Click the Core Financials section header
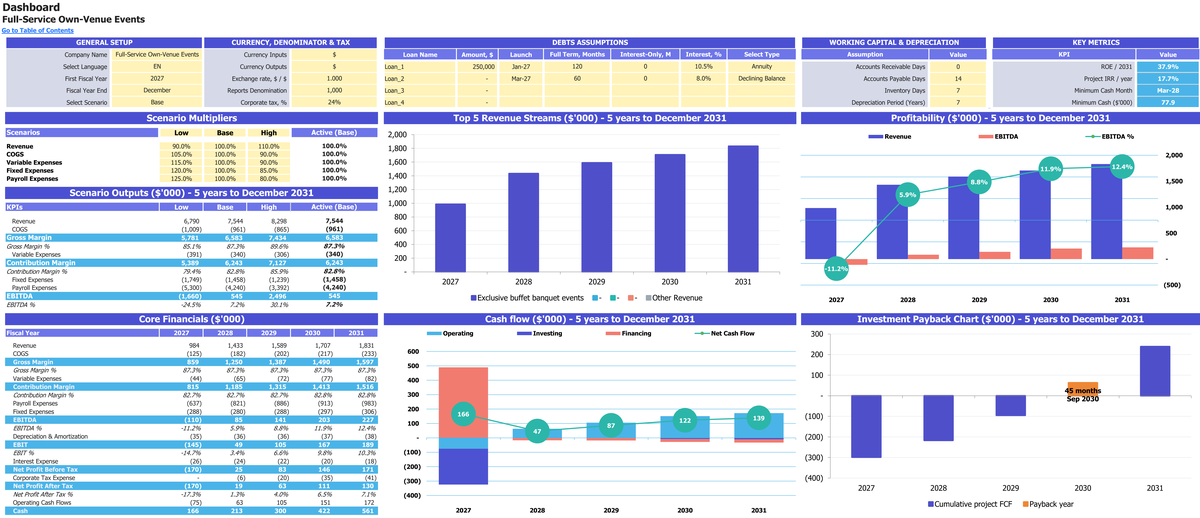This screenshot has height=518, width=1200. [x=191, y=319]
